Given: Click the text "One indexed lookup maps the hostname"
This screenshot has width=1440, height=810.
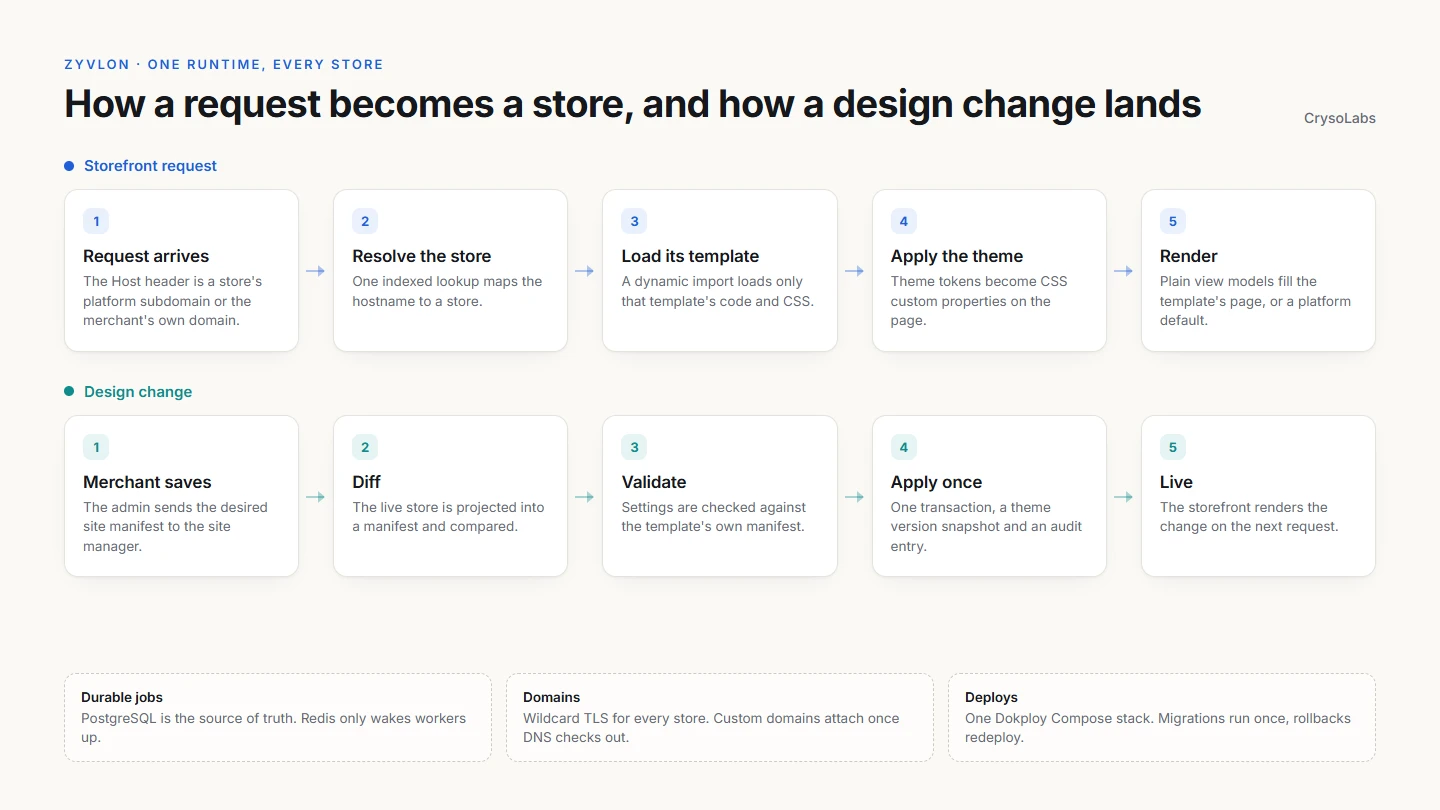Looking at the screenshot, I should click(447, 291).
